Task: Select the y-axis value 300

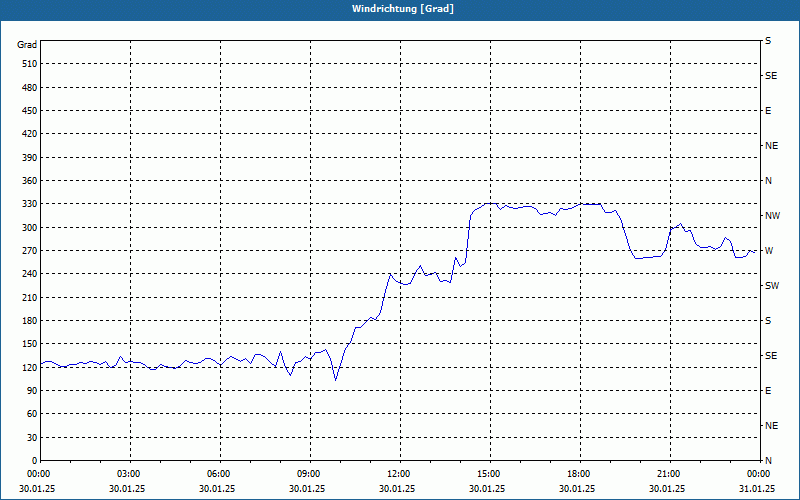Action: tap(30, 228)
